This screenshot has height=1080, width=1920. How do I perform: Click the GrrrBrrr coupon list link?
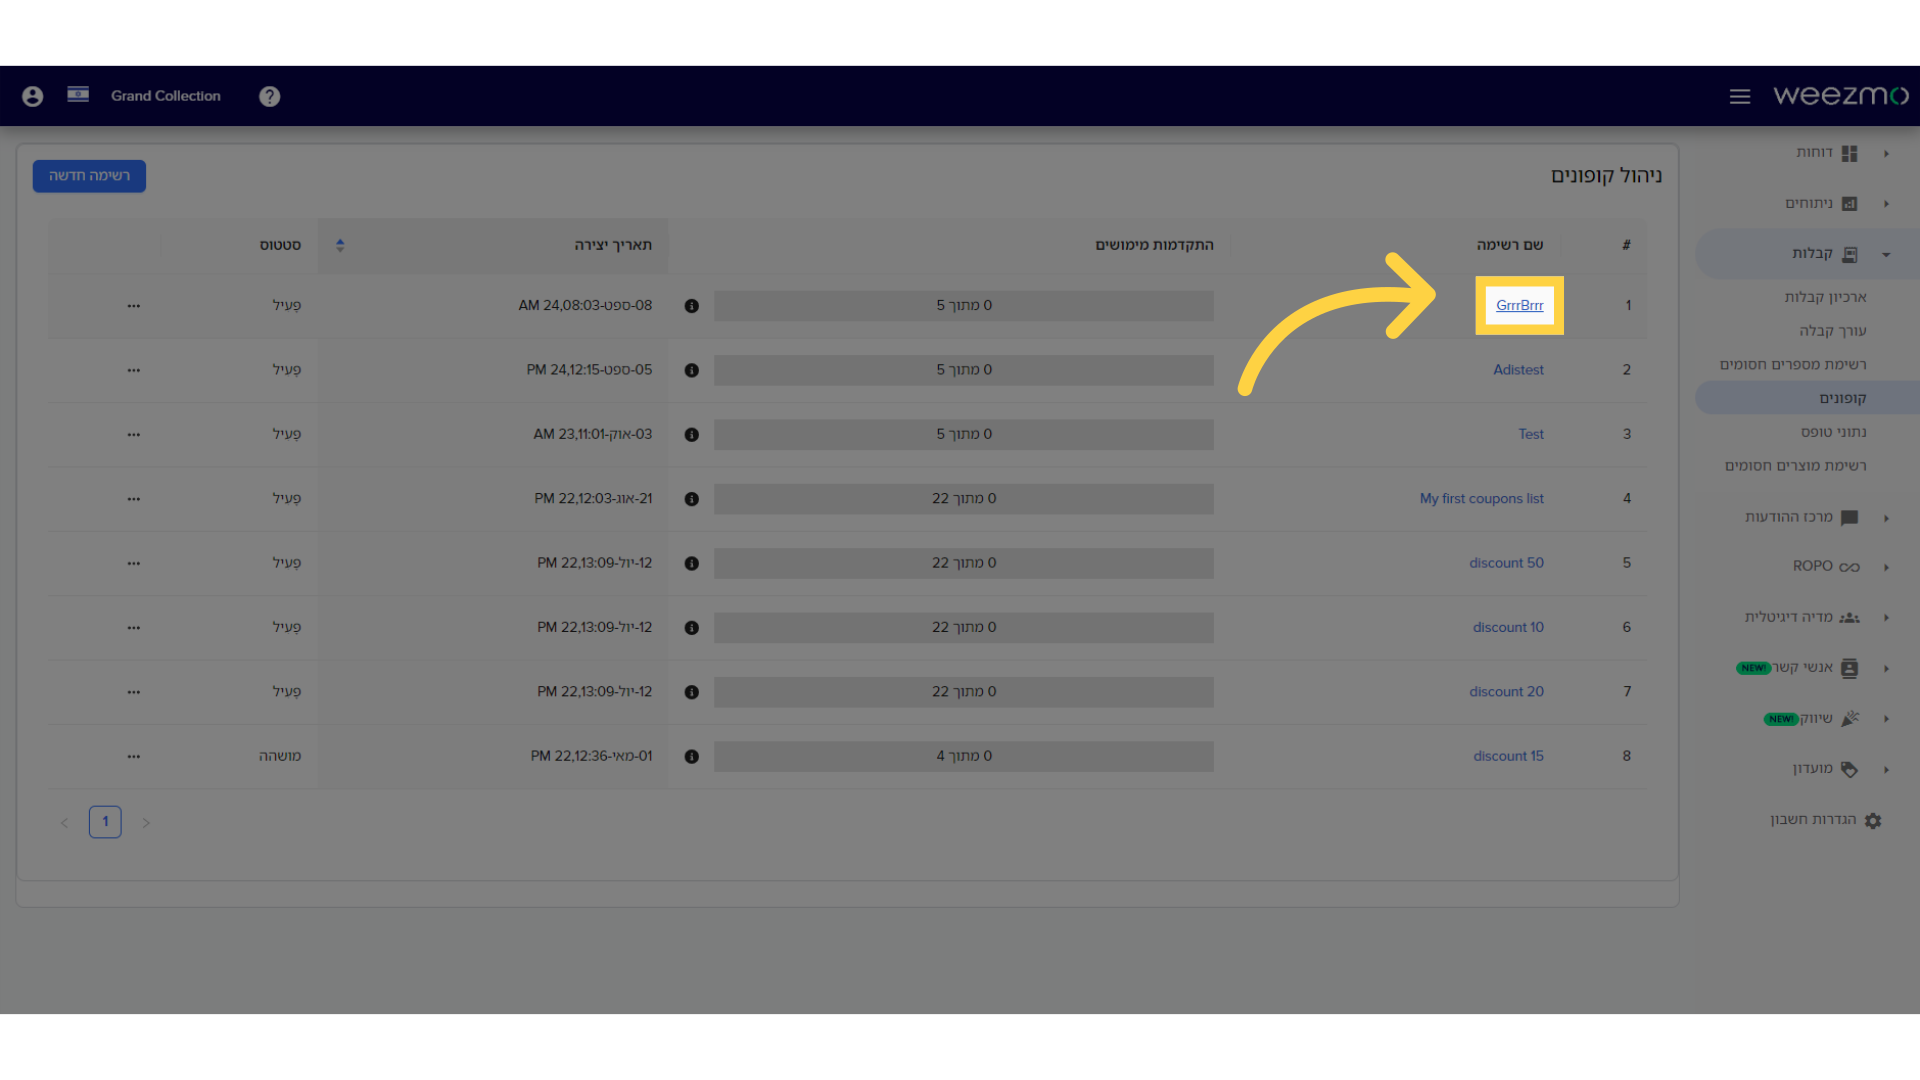tap(1520, 305)
